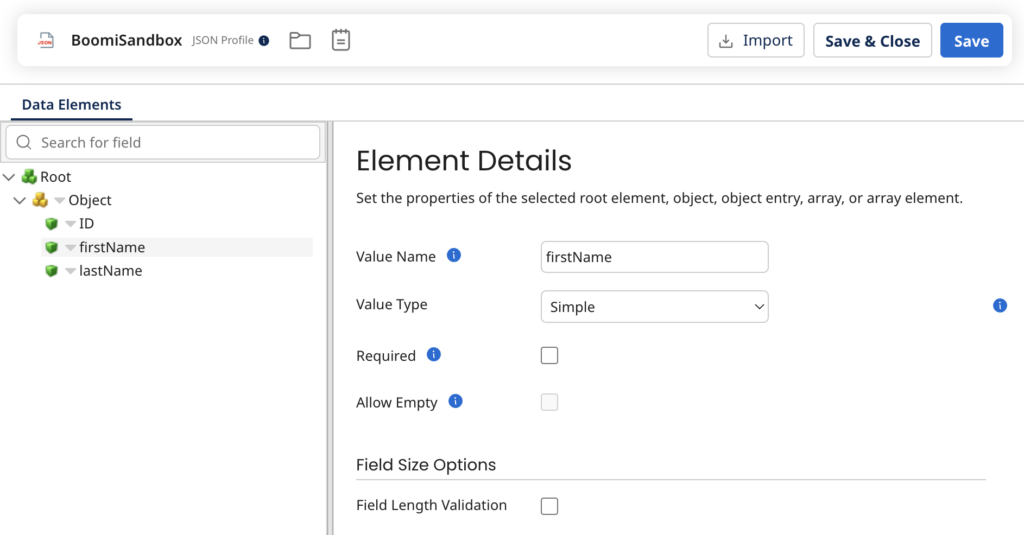Image resolution: width=1024 pixels, height=535 pixels.
Task: Select the lastName element in tree
Action: [110, 271]
